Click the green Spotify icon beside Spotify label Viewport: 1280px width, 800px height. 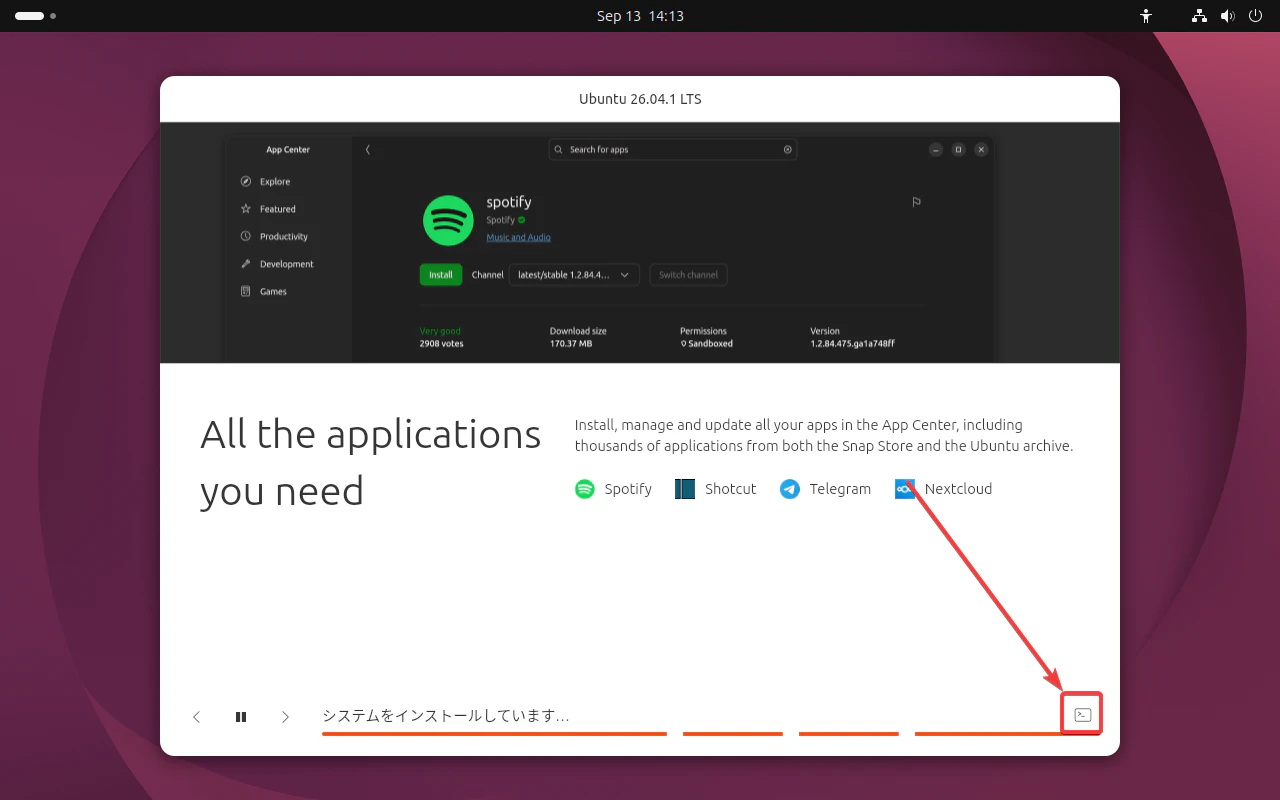[x=585, y=489]
